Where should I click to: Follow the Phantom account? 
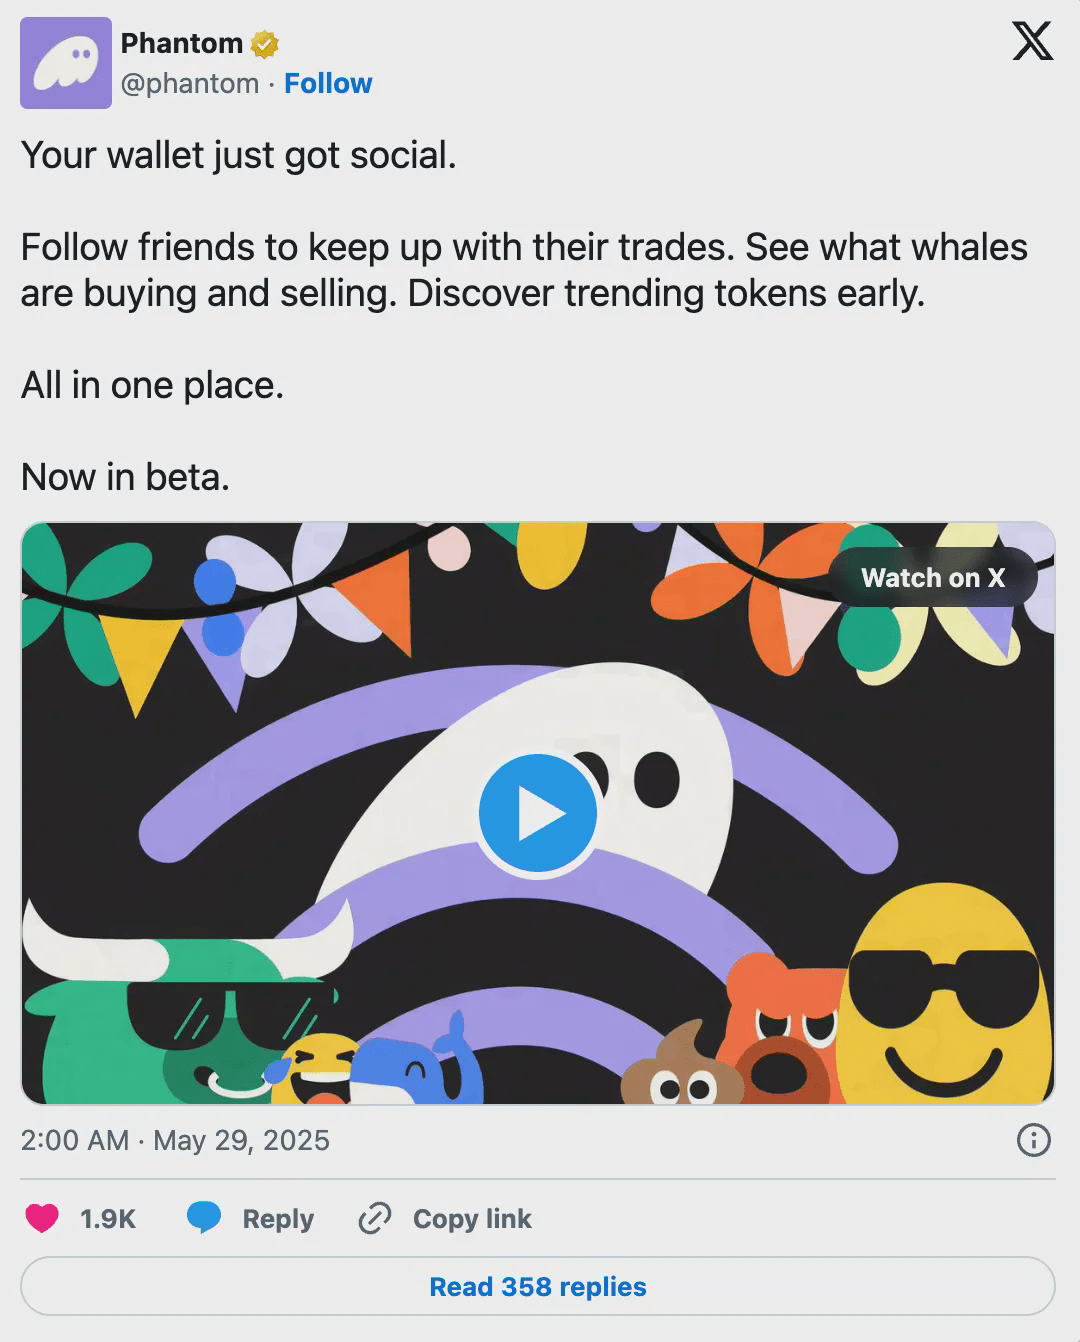(328, 84)
